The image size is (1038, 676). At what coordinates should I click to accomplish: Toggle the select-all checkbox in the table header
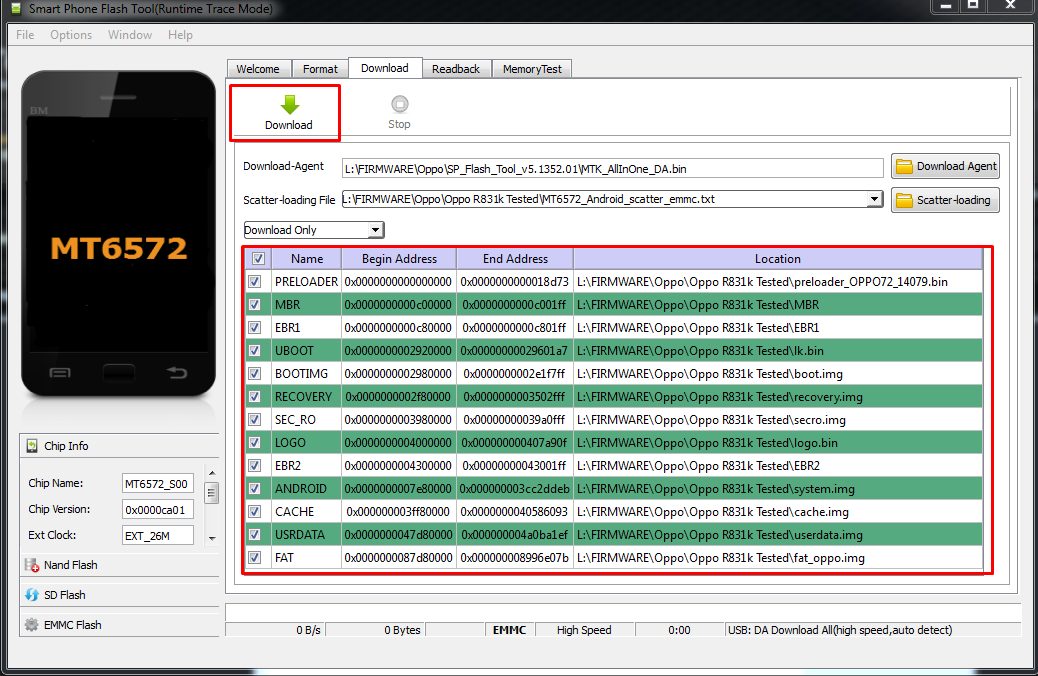tap(258, 259)
